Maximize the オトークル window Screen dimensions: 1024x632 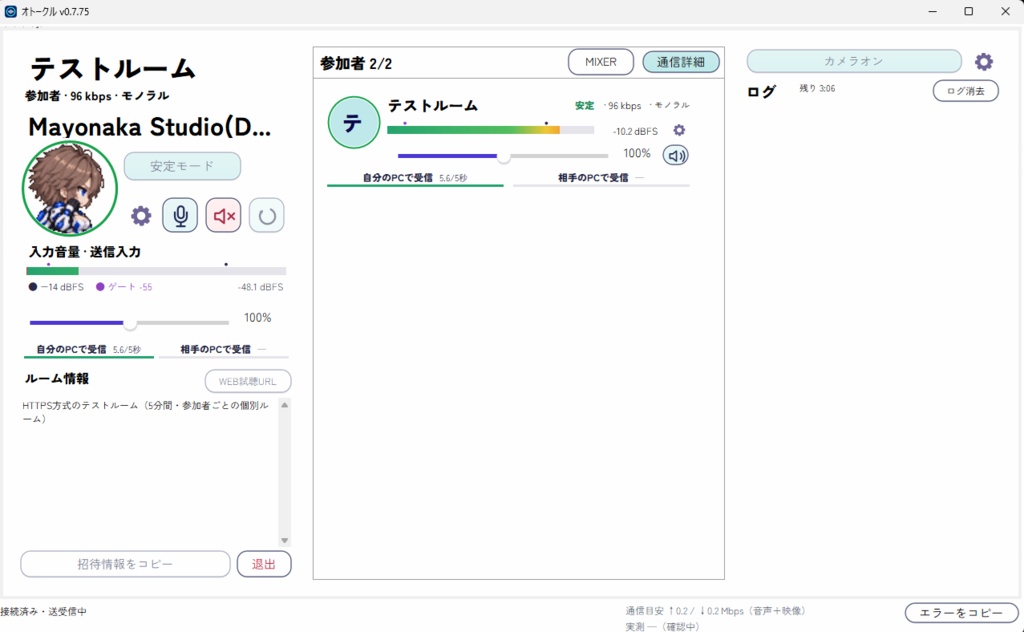click(x=969, y=11)
